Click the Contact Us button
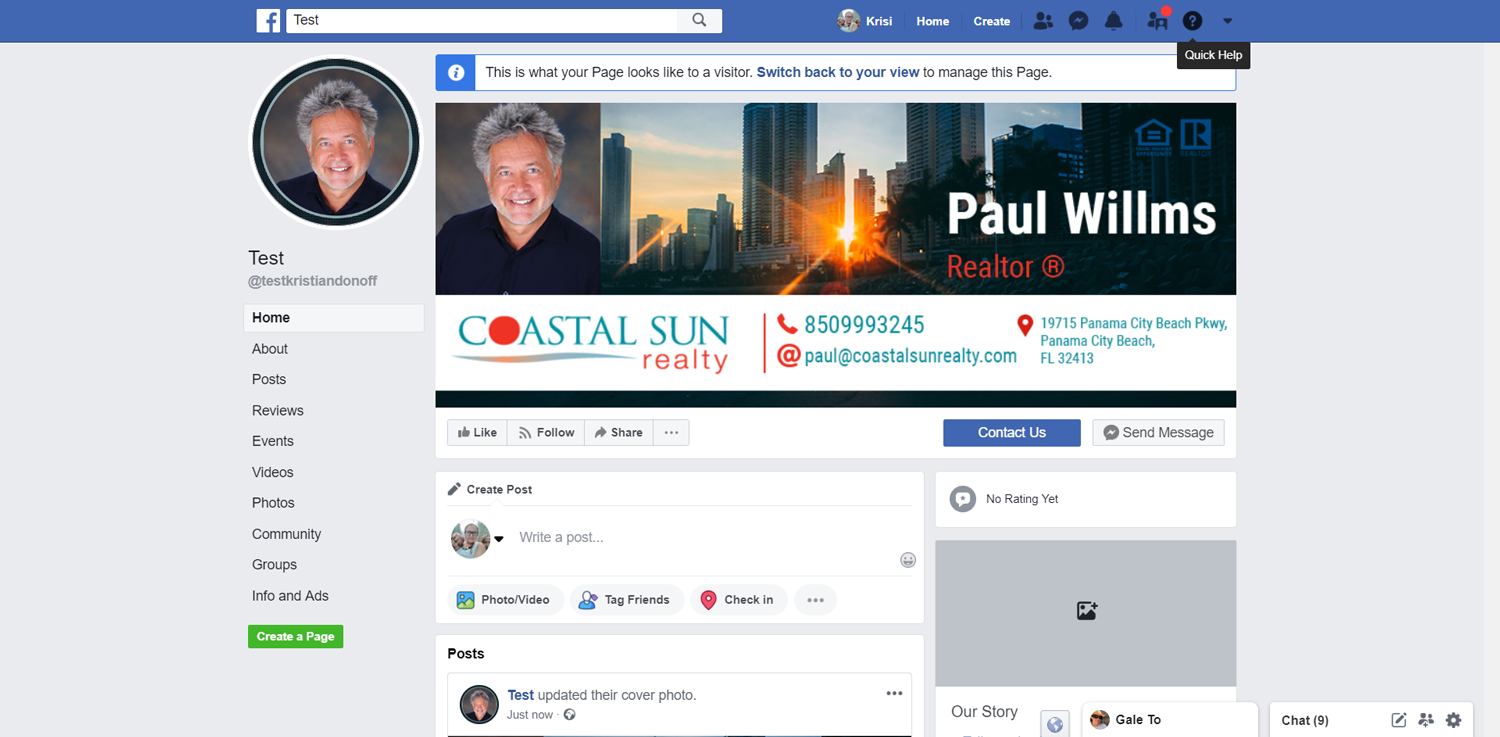Image resolution: width=1500 pixels, height=737 pixels. (1011, 432)
